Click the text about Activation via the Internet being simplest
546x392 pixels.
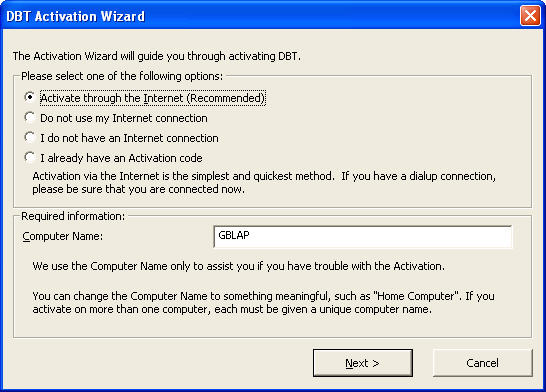tap(264, 182)
